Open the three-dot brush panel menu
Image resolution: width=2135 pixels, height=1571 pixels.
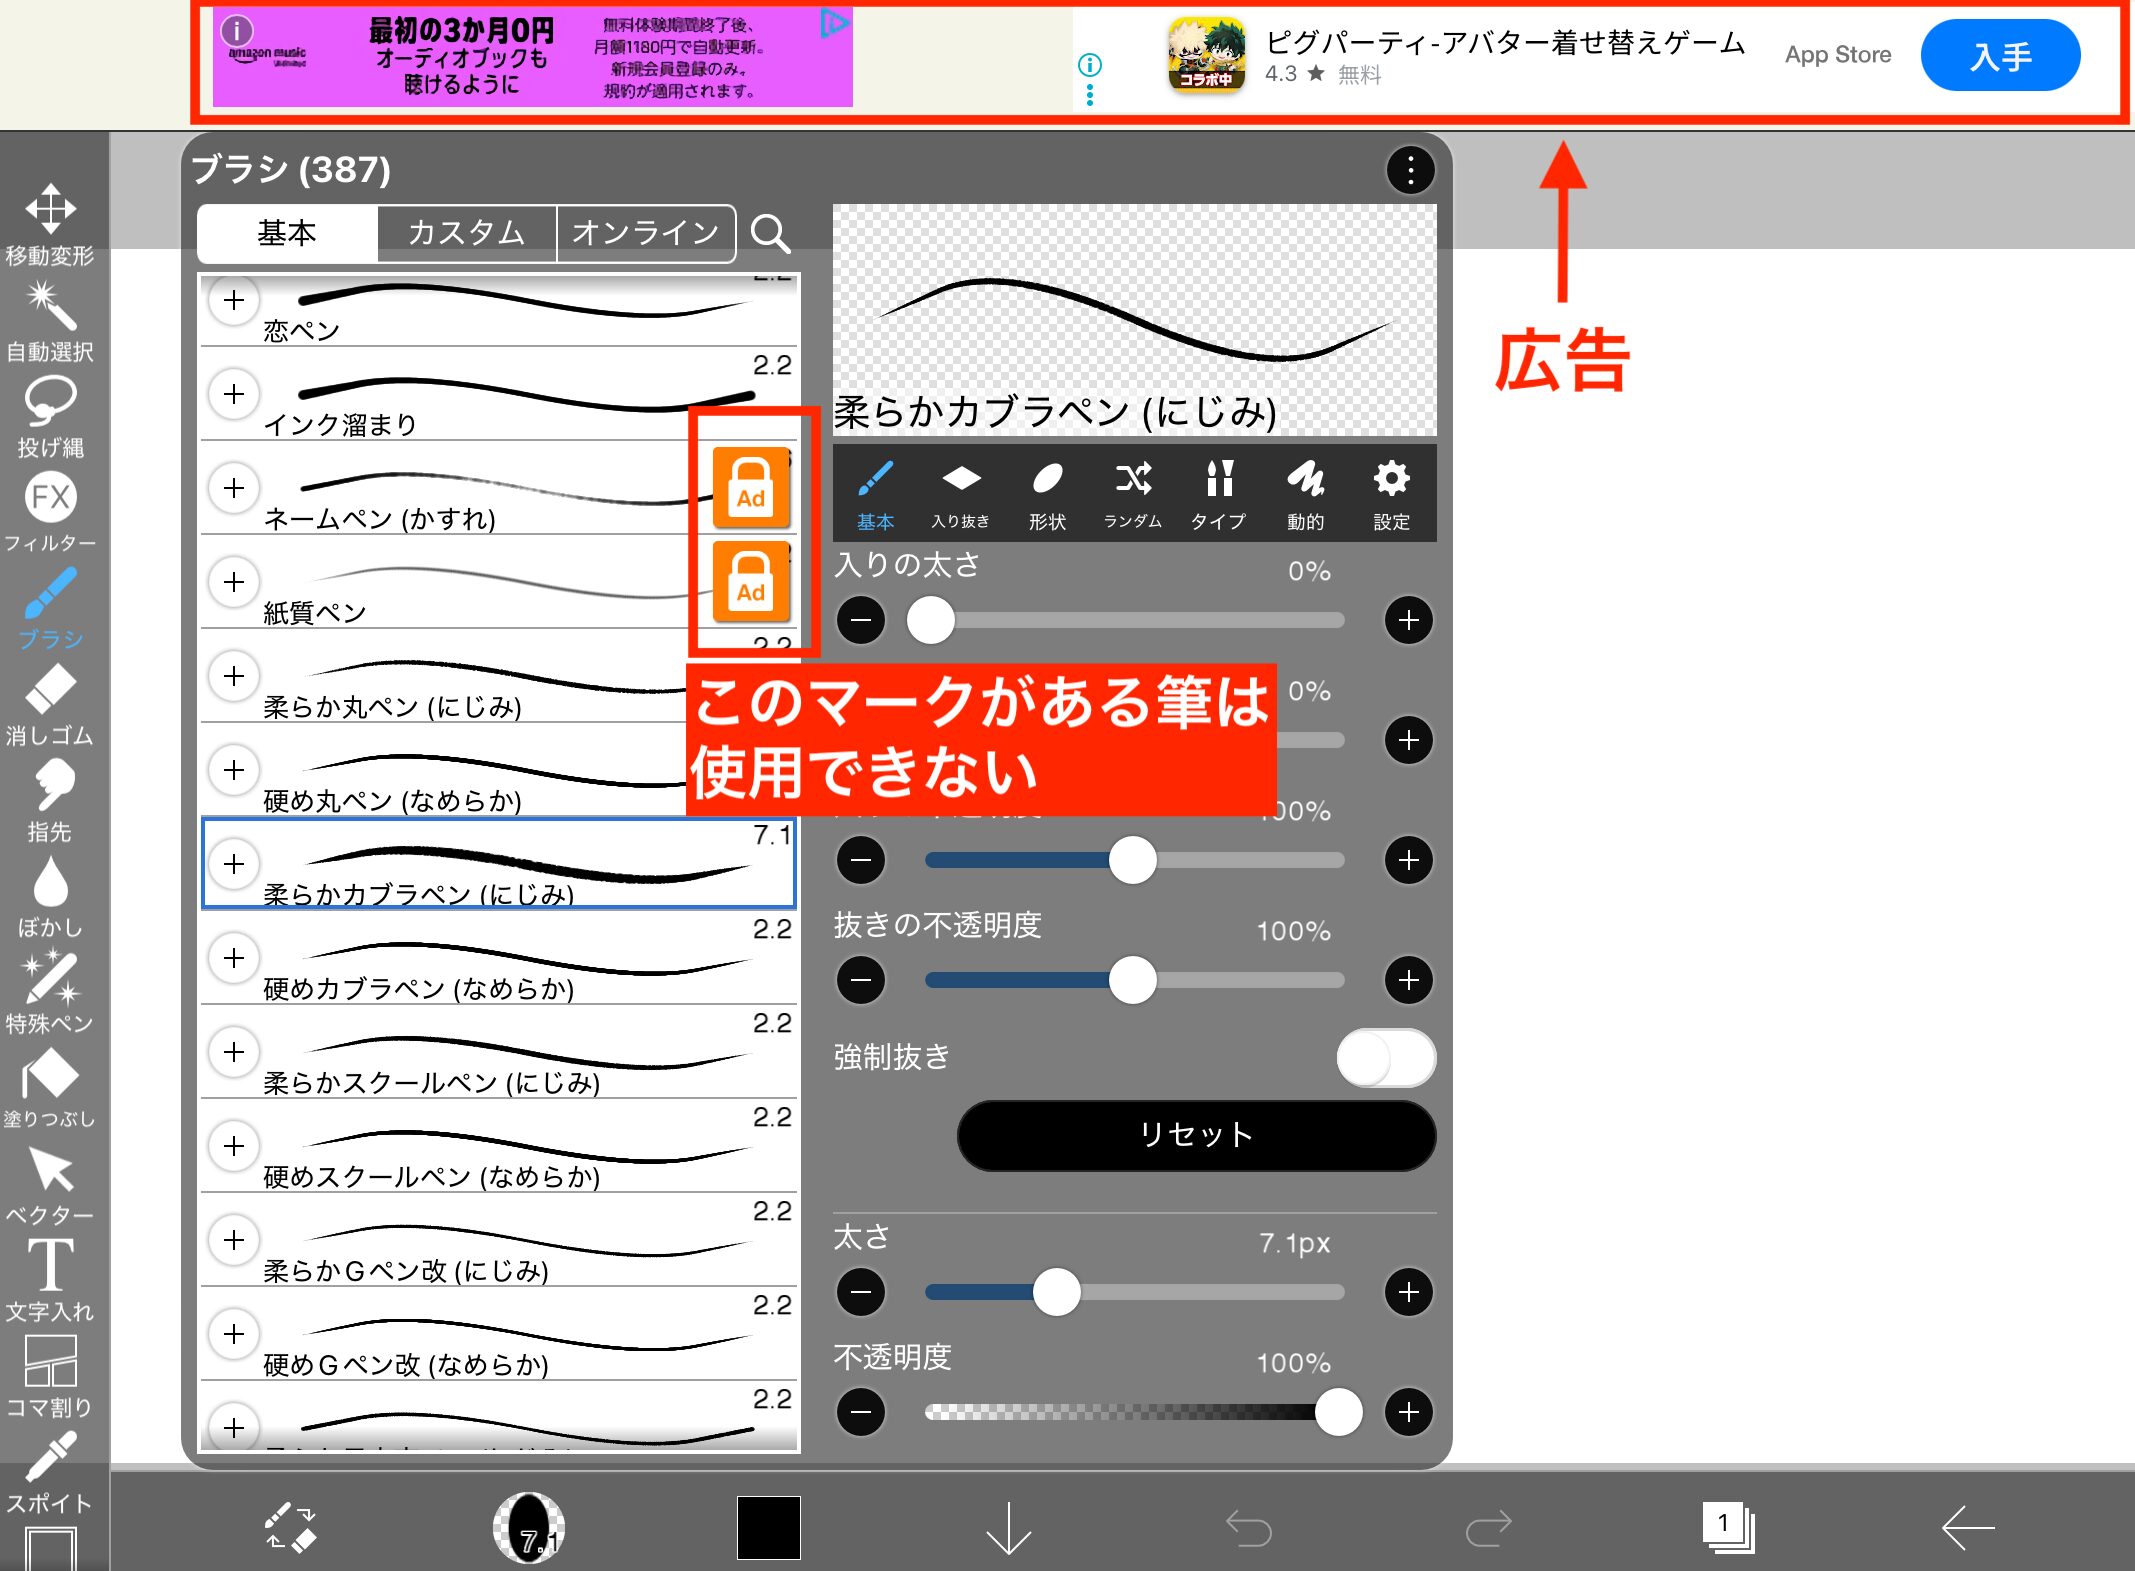coord(1410,171)
